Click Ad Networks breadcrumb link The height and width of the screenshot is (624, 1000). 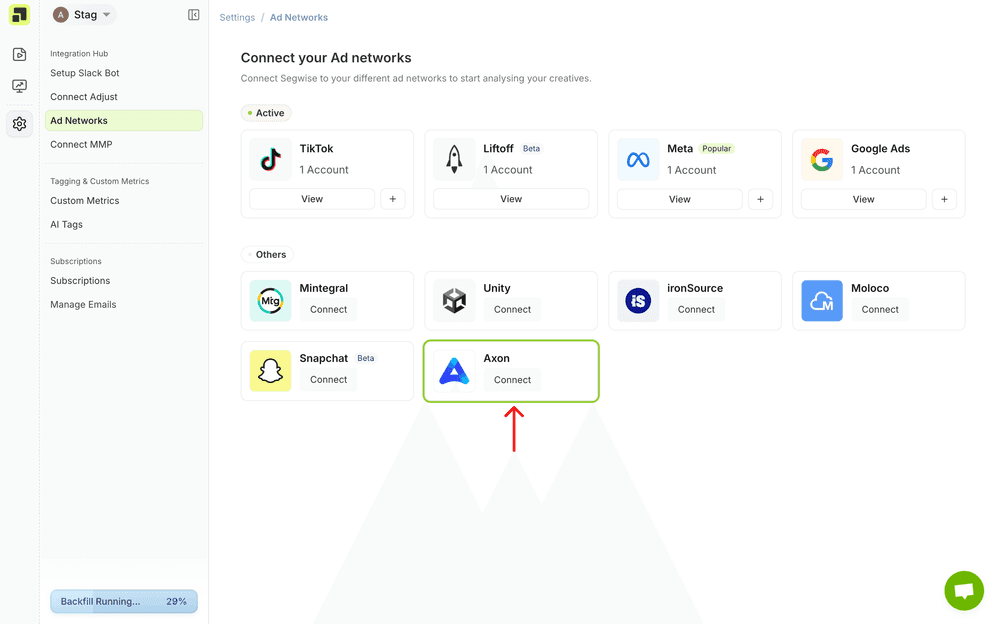[x=298, y=17]
